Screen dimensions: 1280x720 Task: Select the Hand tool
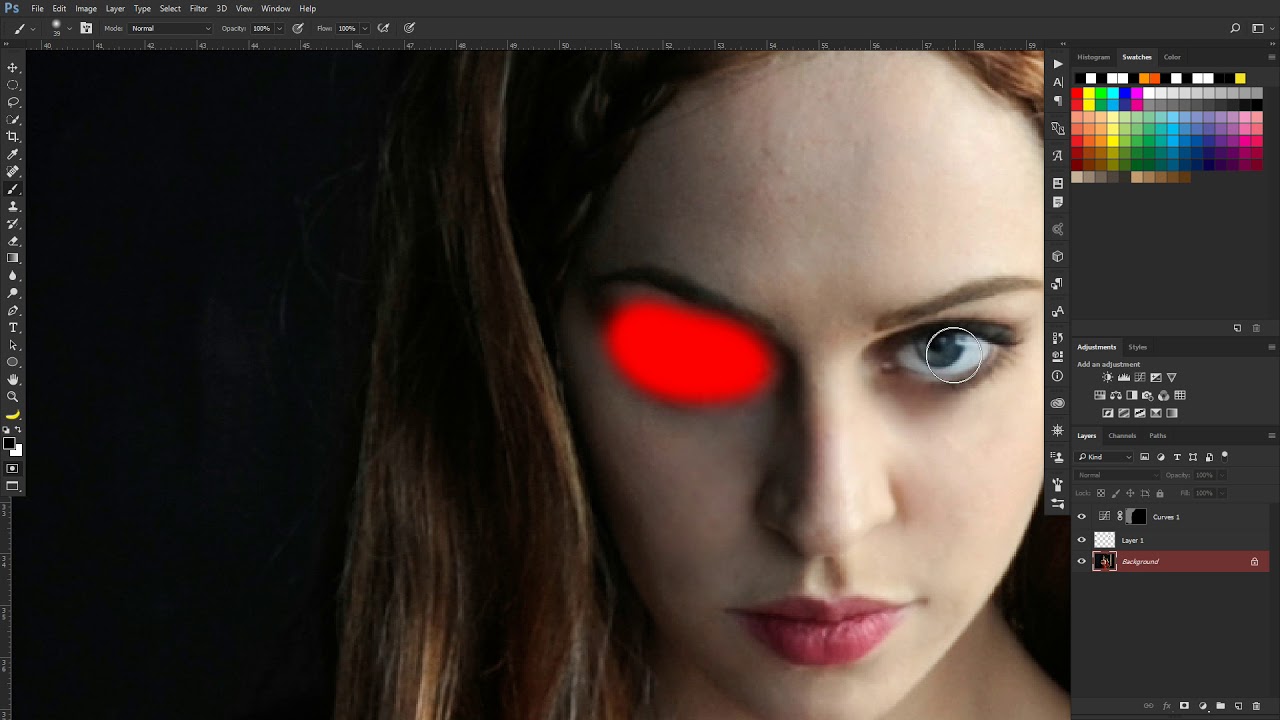13,379
